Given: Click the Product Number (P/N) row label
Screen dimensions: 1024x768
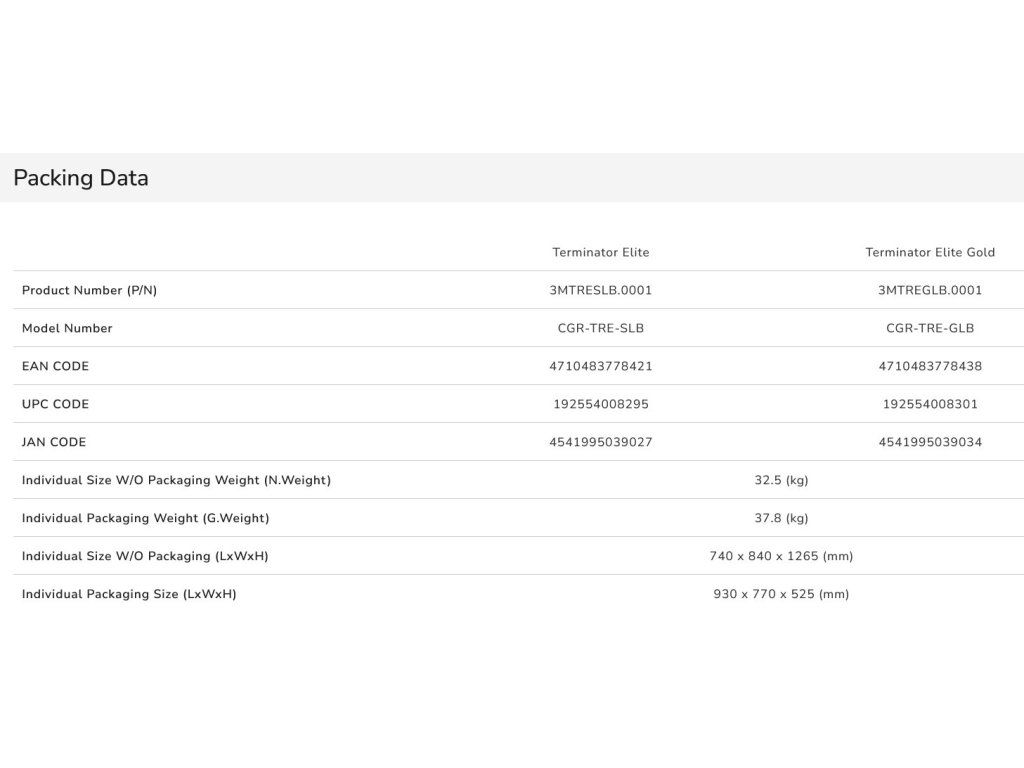Looking at the screenshot, I should [x=89, y=290].
